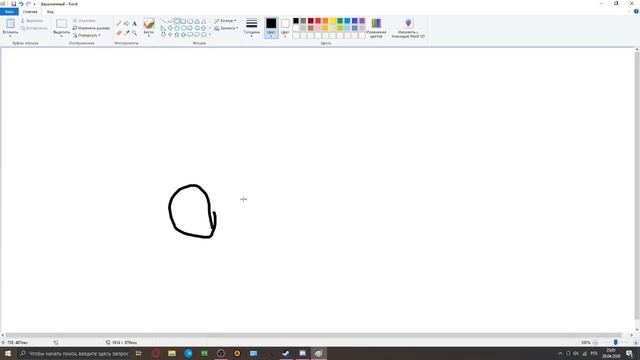This screenshot has height=360, width=640.
Task: Click the Cut (Вырезать) button
Action: point(32,20)
